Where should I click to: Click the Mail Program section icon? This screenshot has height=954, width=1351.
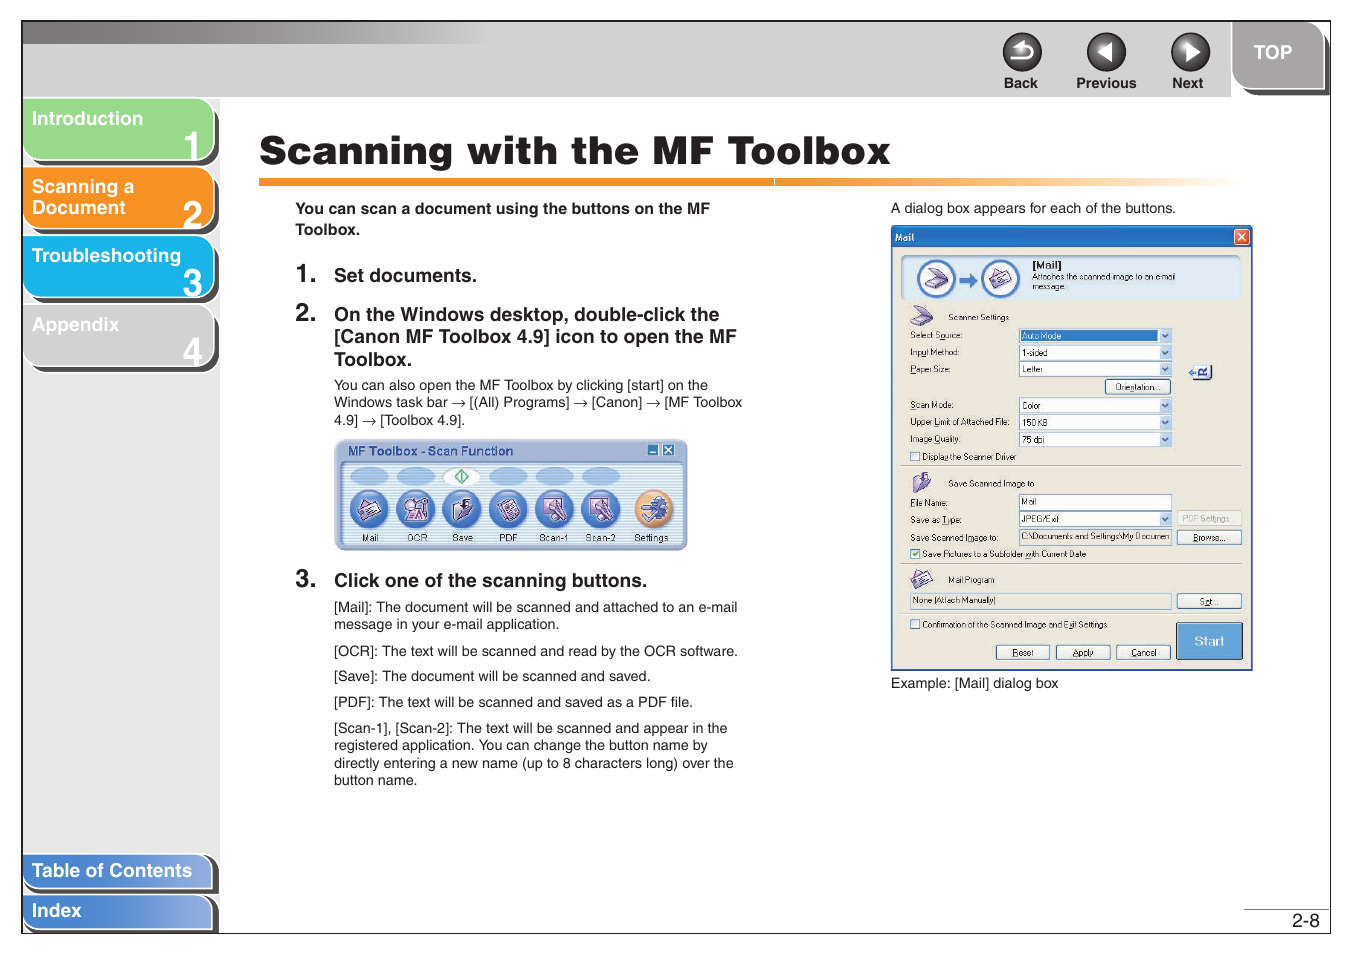point(922,579)
